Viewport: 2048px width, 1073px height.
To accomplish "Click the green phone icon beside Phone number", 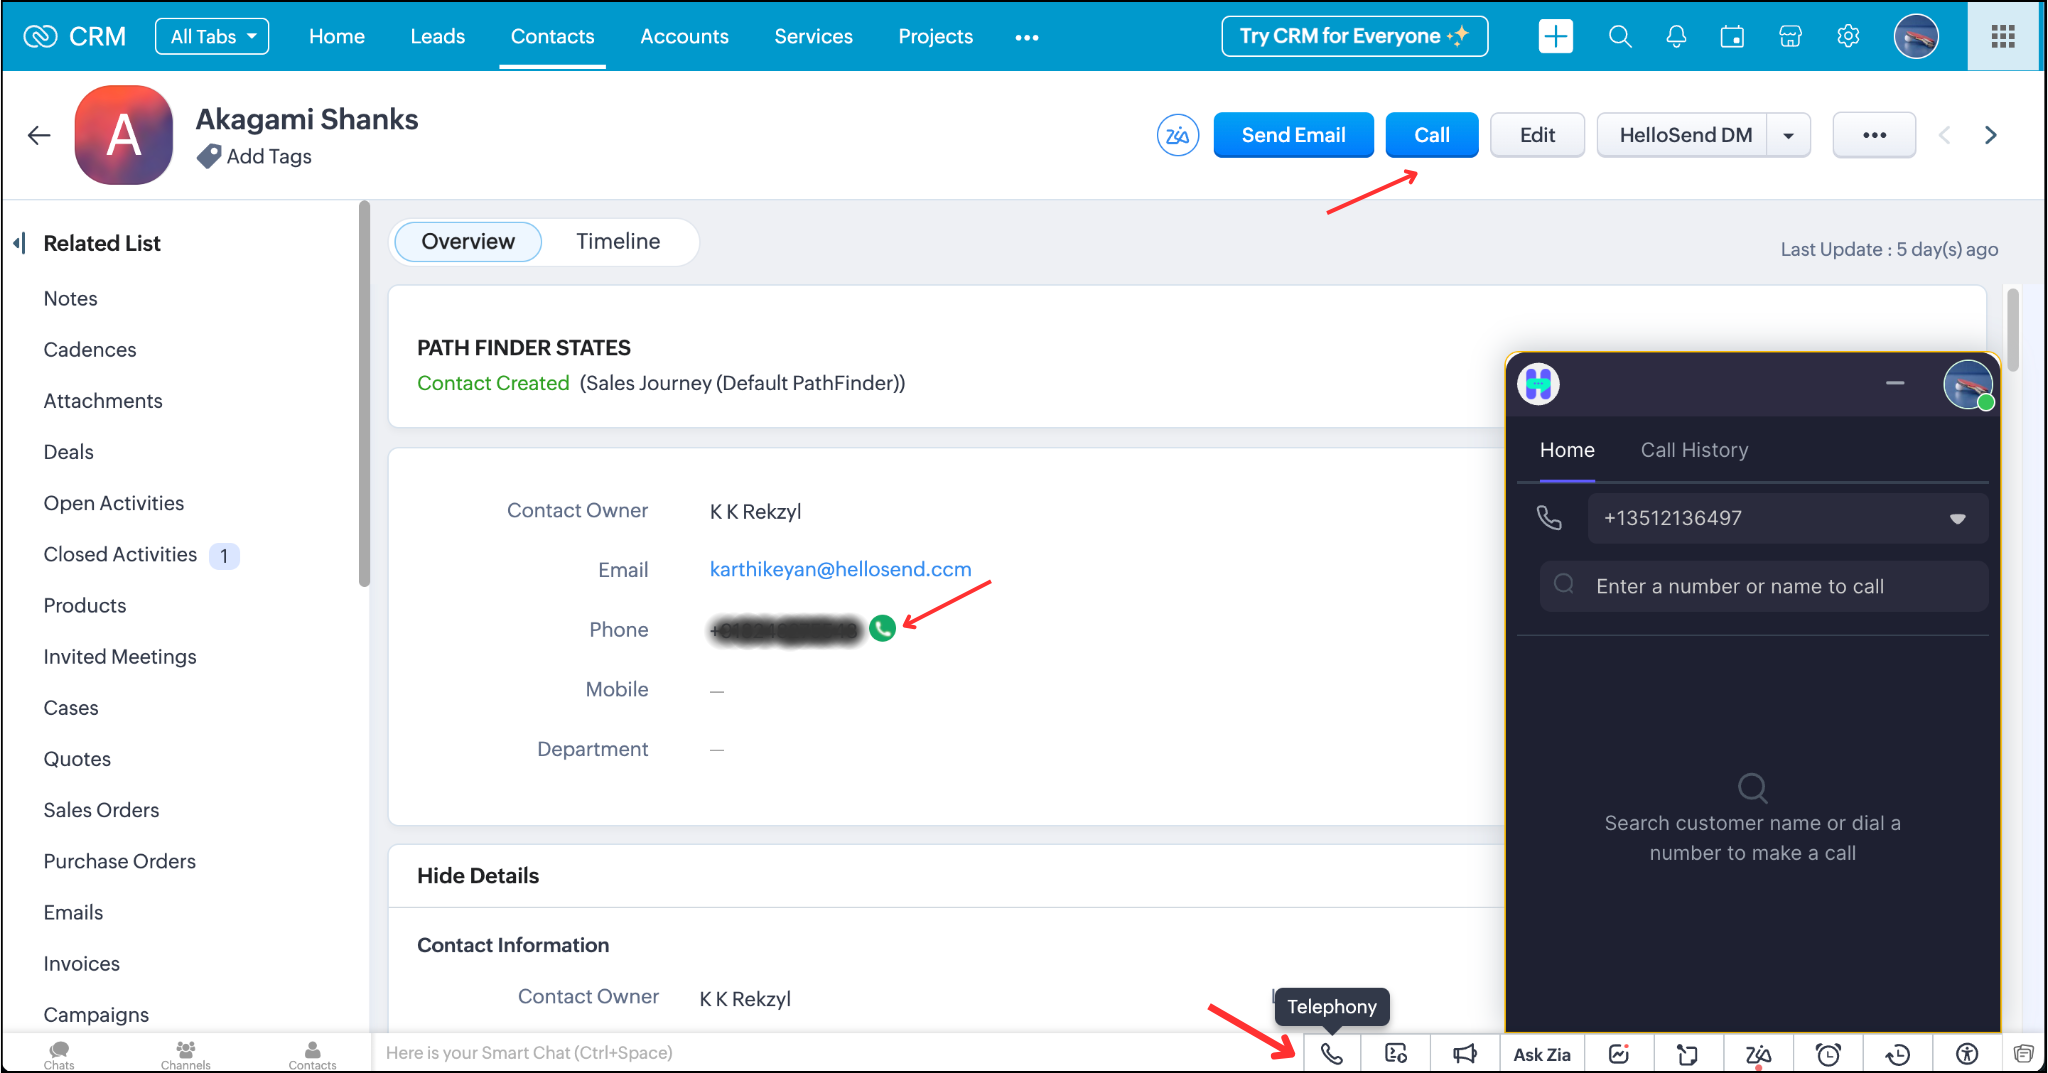I will [882, 628].
